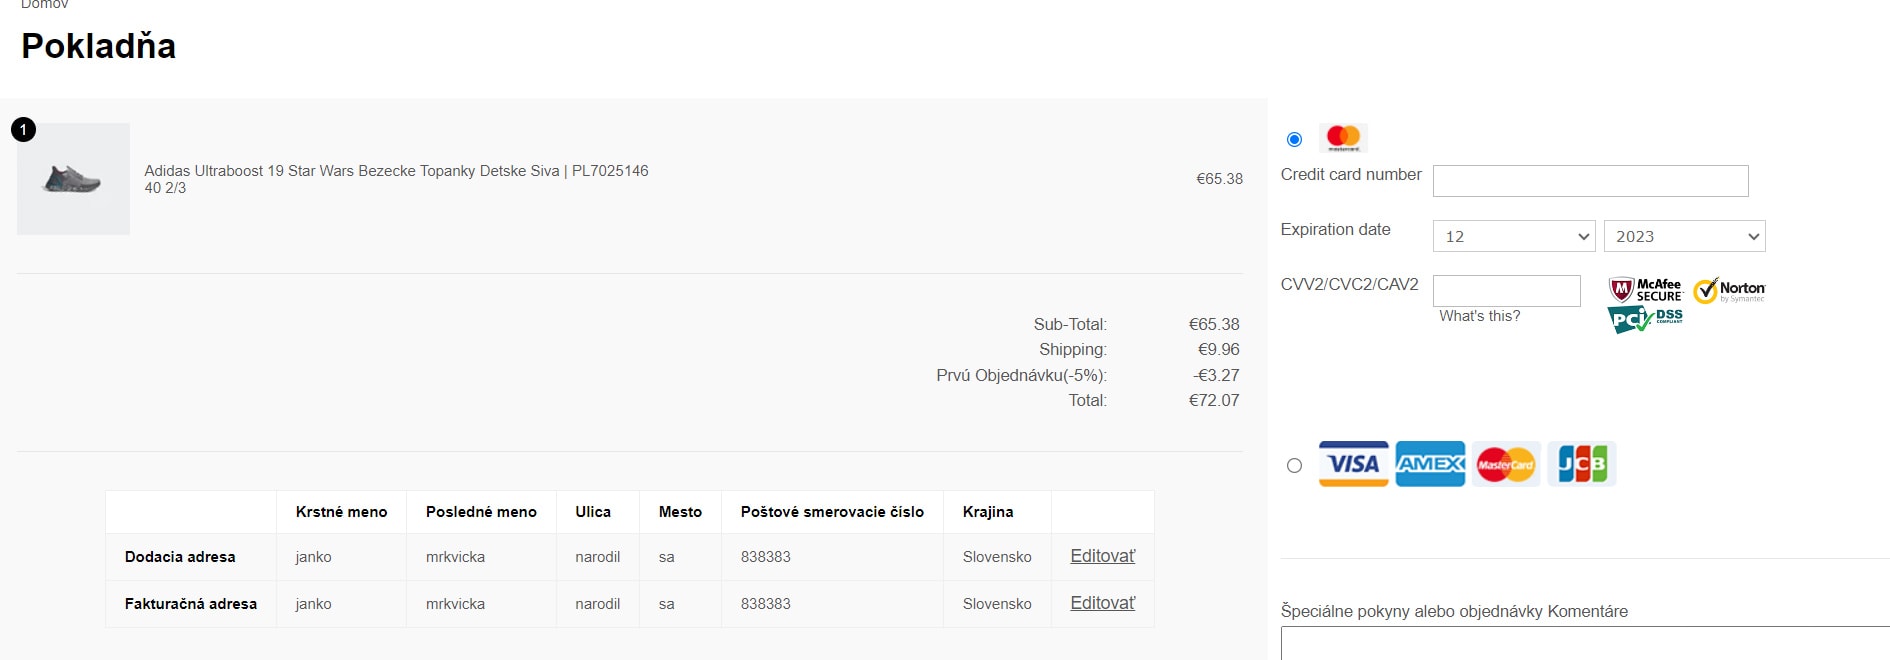This screenshot has width=1890, height=660.
Task: Focus the CVV2/CVC2/CAV2 input field
Action: click(1507, 291)
